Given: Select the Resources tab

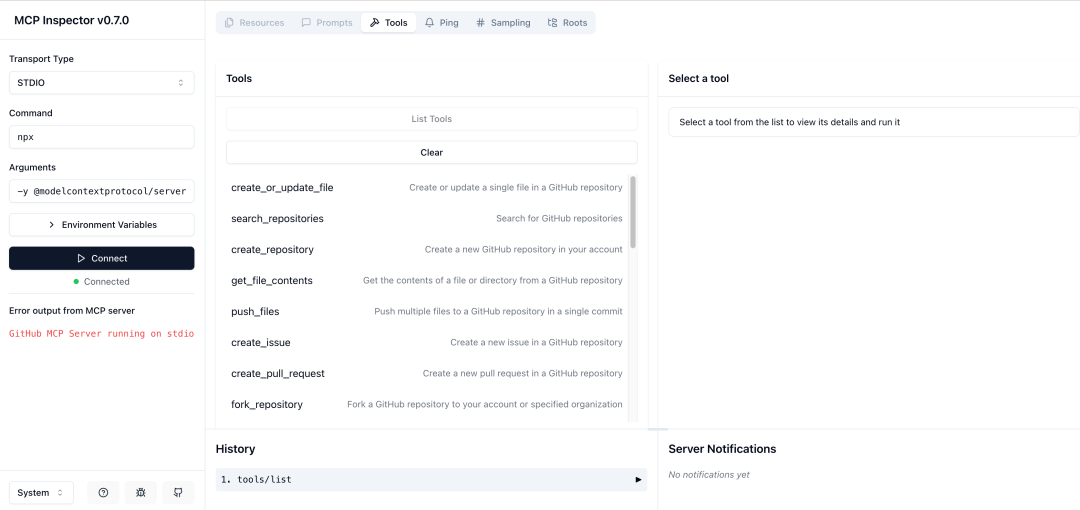Looking at the screenshot, I should pos(254,23).
